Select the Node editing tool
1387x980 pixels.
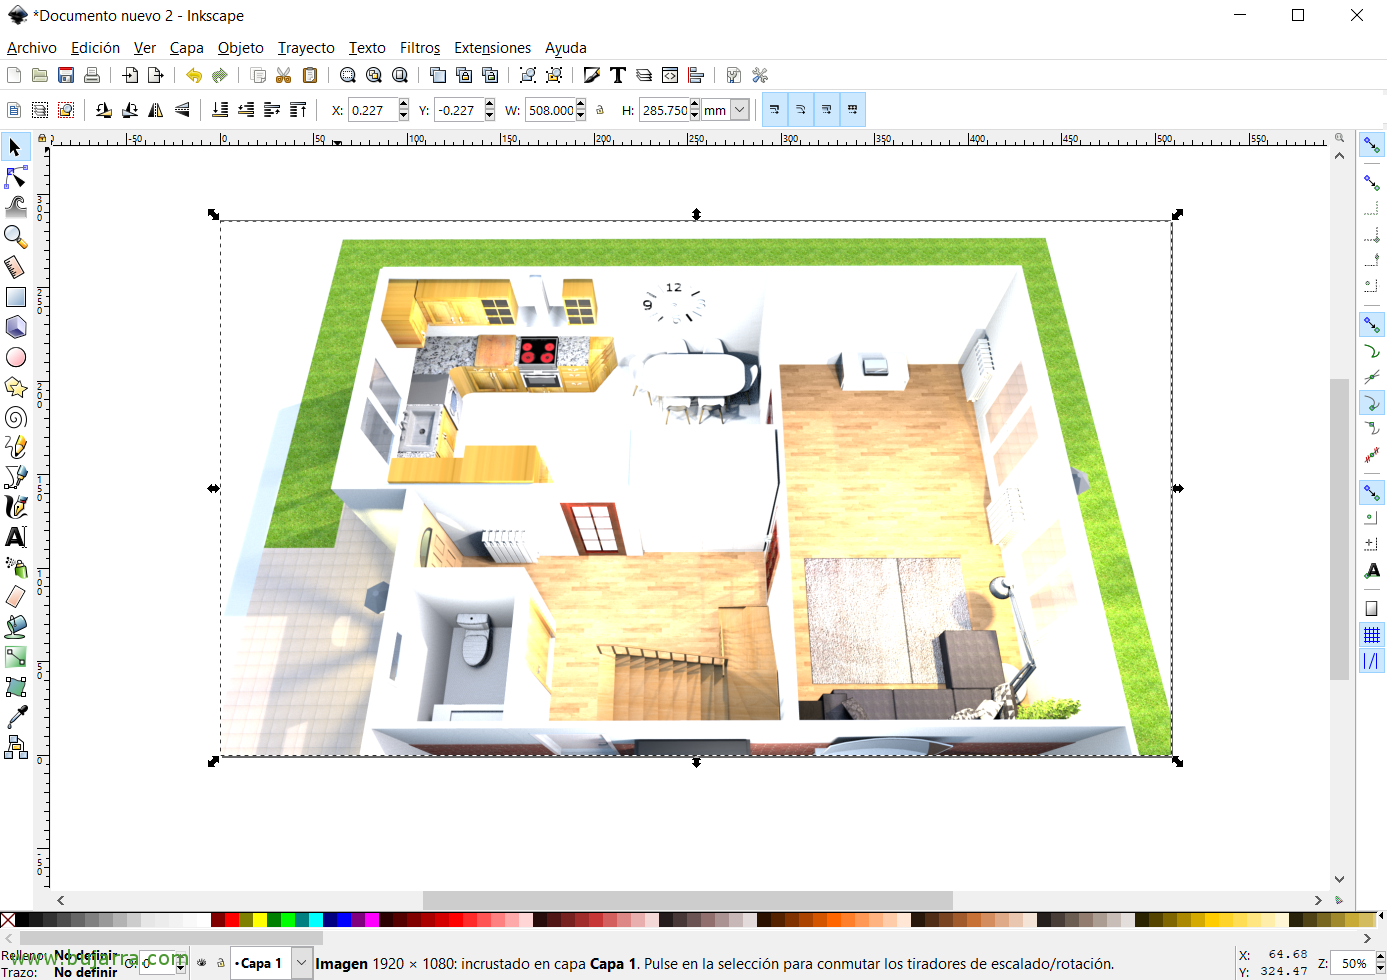pos(15,178)
